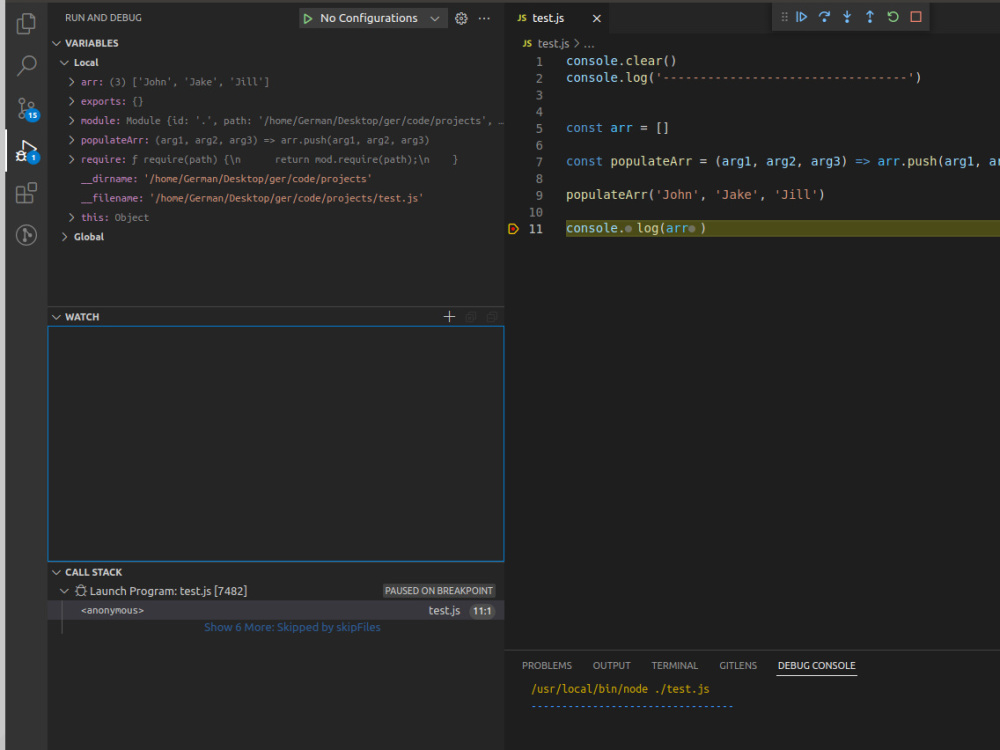The image size is (1000, 750).
Task: Expand the module variable
Action: (x=71, y=121)
